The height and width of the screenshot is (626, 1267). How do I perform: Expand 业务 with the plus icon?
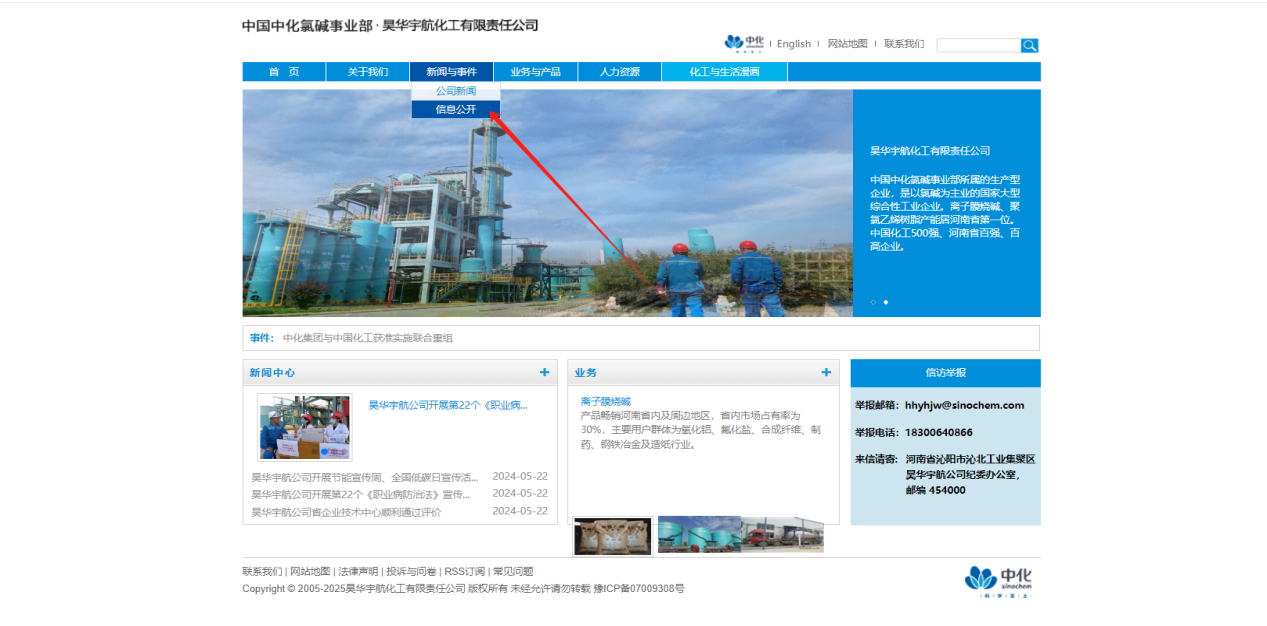826,372
